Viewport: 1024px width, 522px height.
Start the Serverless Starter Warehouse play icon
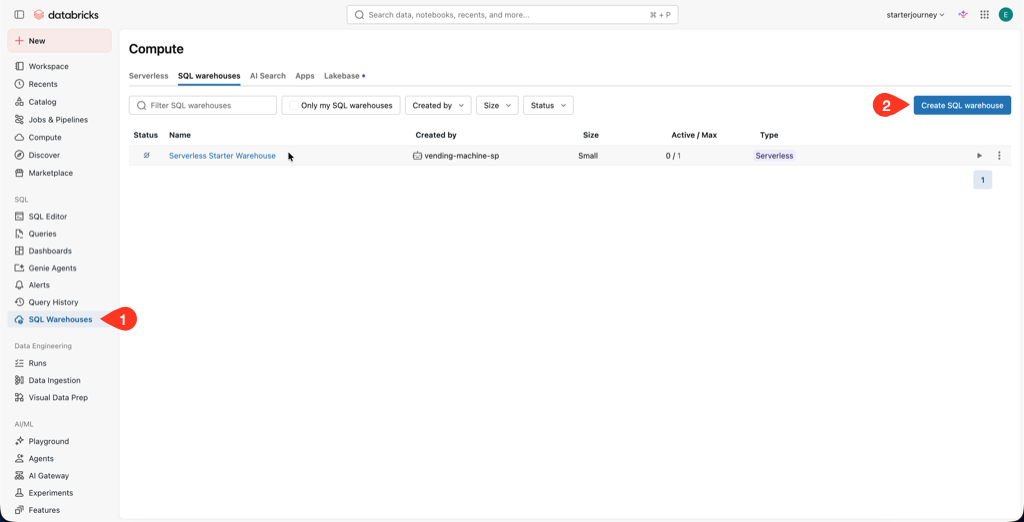[x=980, y=155]
